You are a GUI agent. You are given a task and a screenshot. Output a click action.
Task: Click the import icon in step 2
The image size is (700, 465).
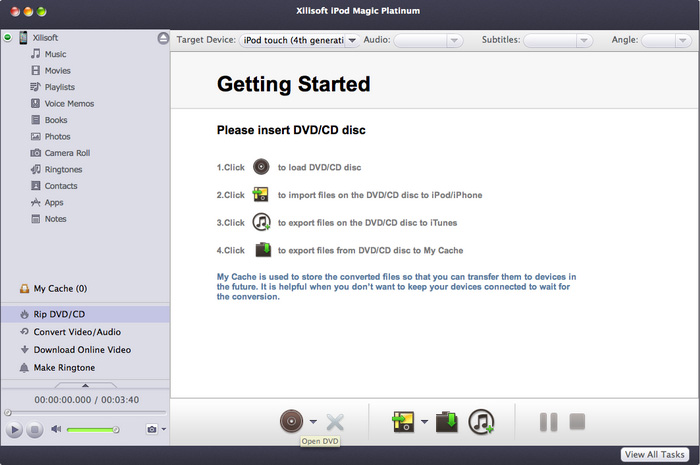click(x=261, y=195)
